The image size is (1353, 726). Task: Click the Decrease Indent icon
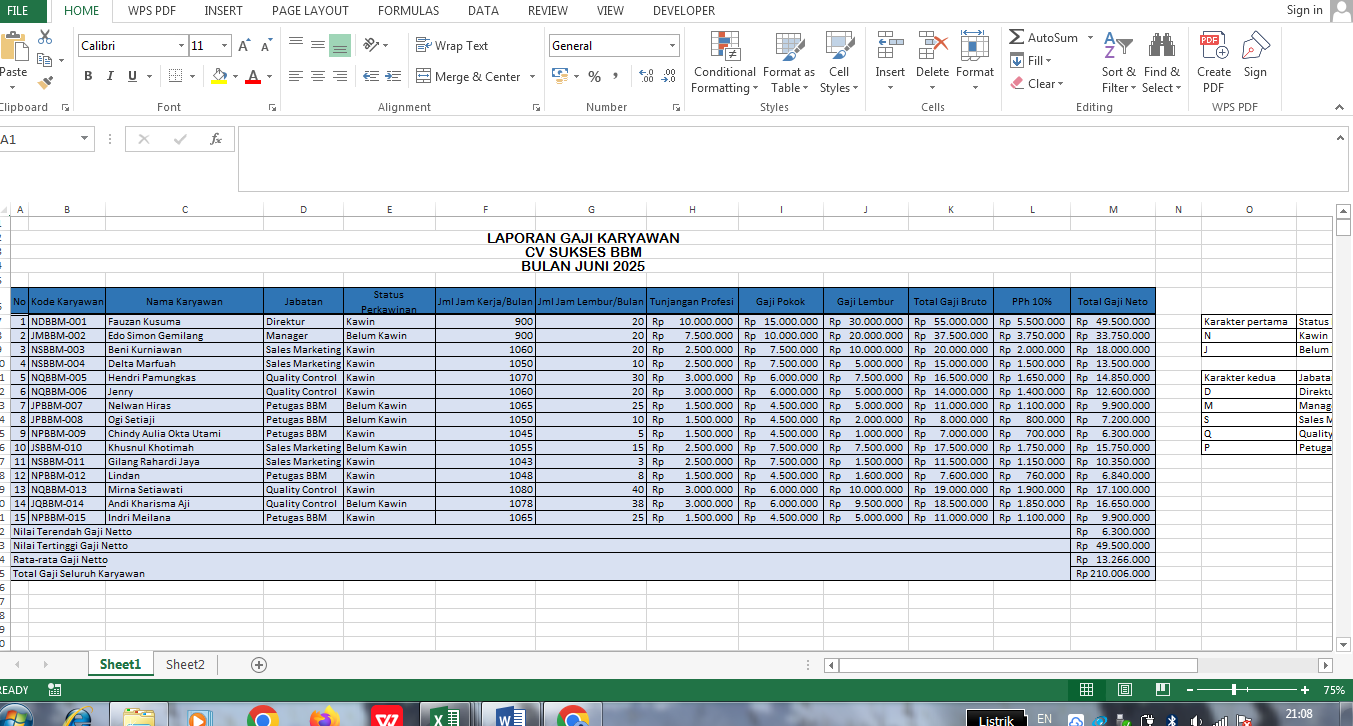[x=370, y=76]
